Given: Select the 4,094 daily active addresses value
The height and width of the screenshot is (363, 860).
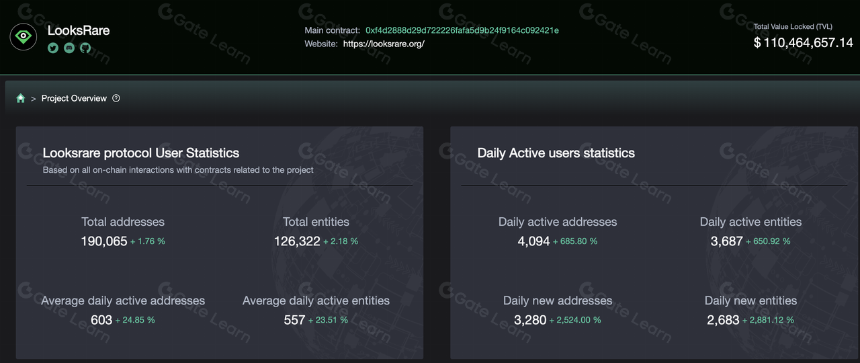Looking at the screenshot, I should (x=534, y=241).
